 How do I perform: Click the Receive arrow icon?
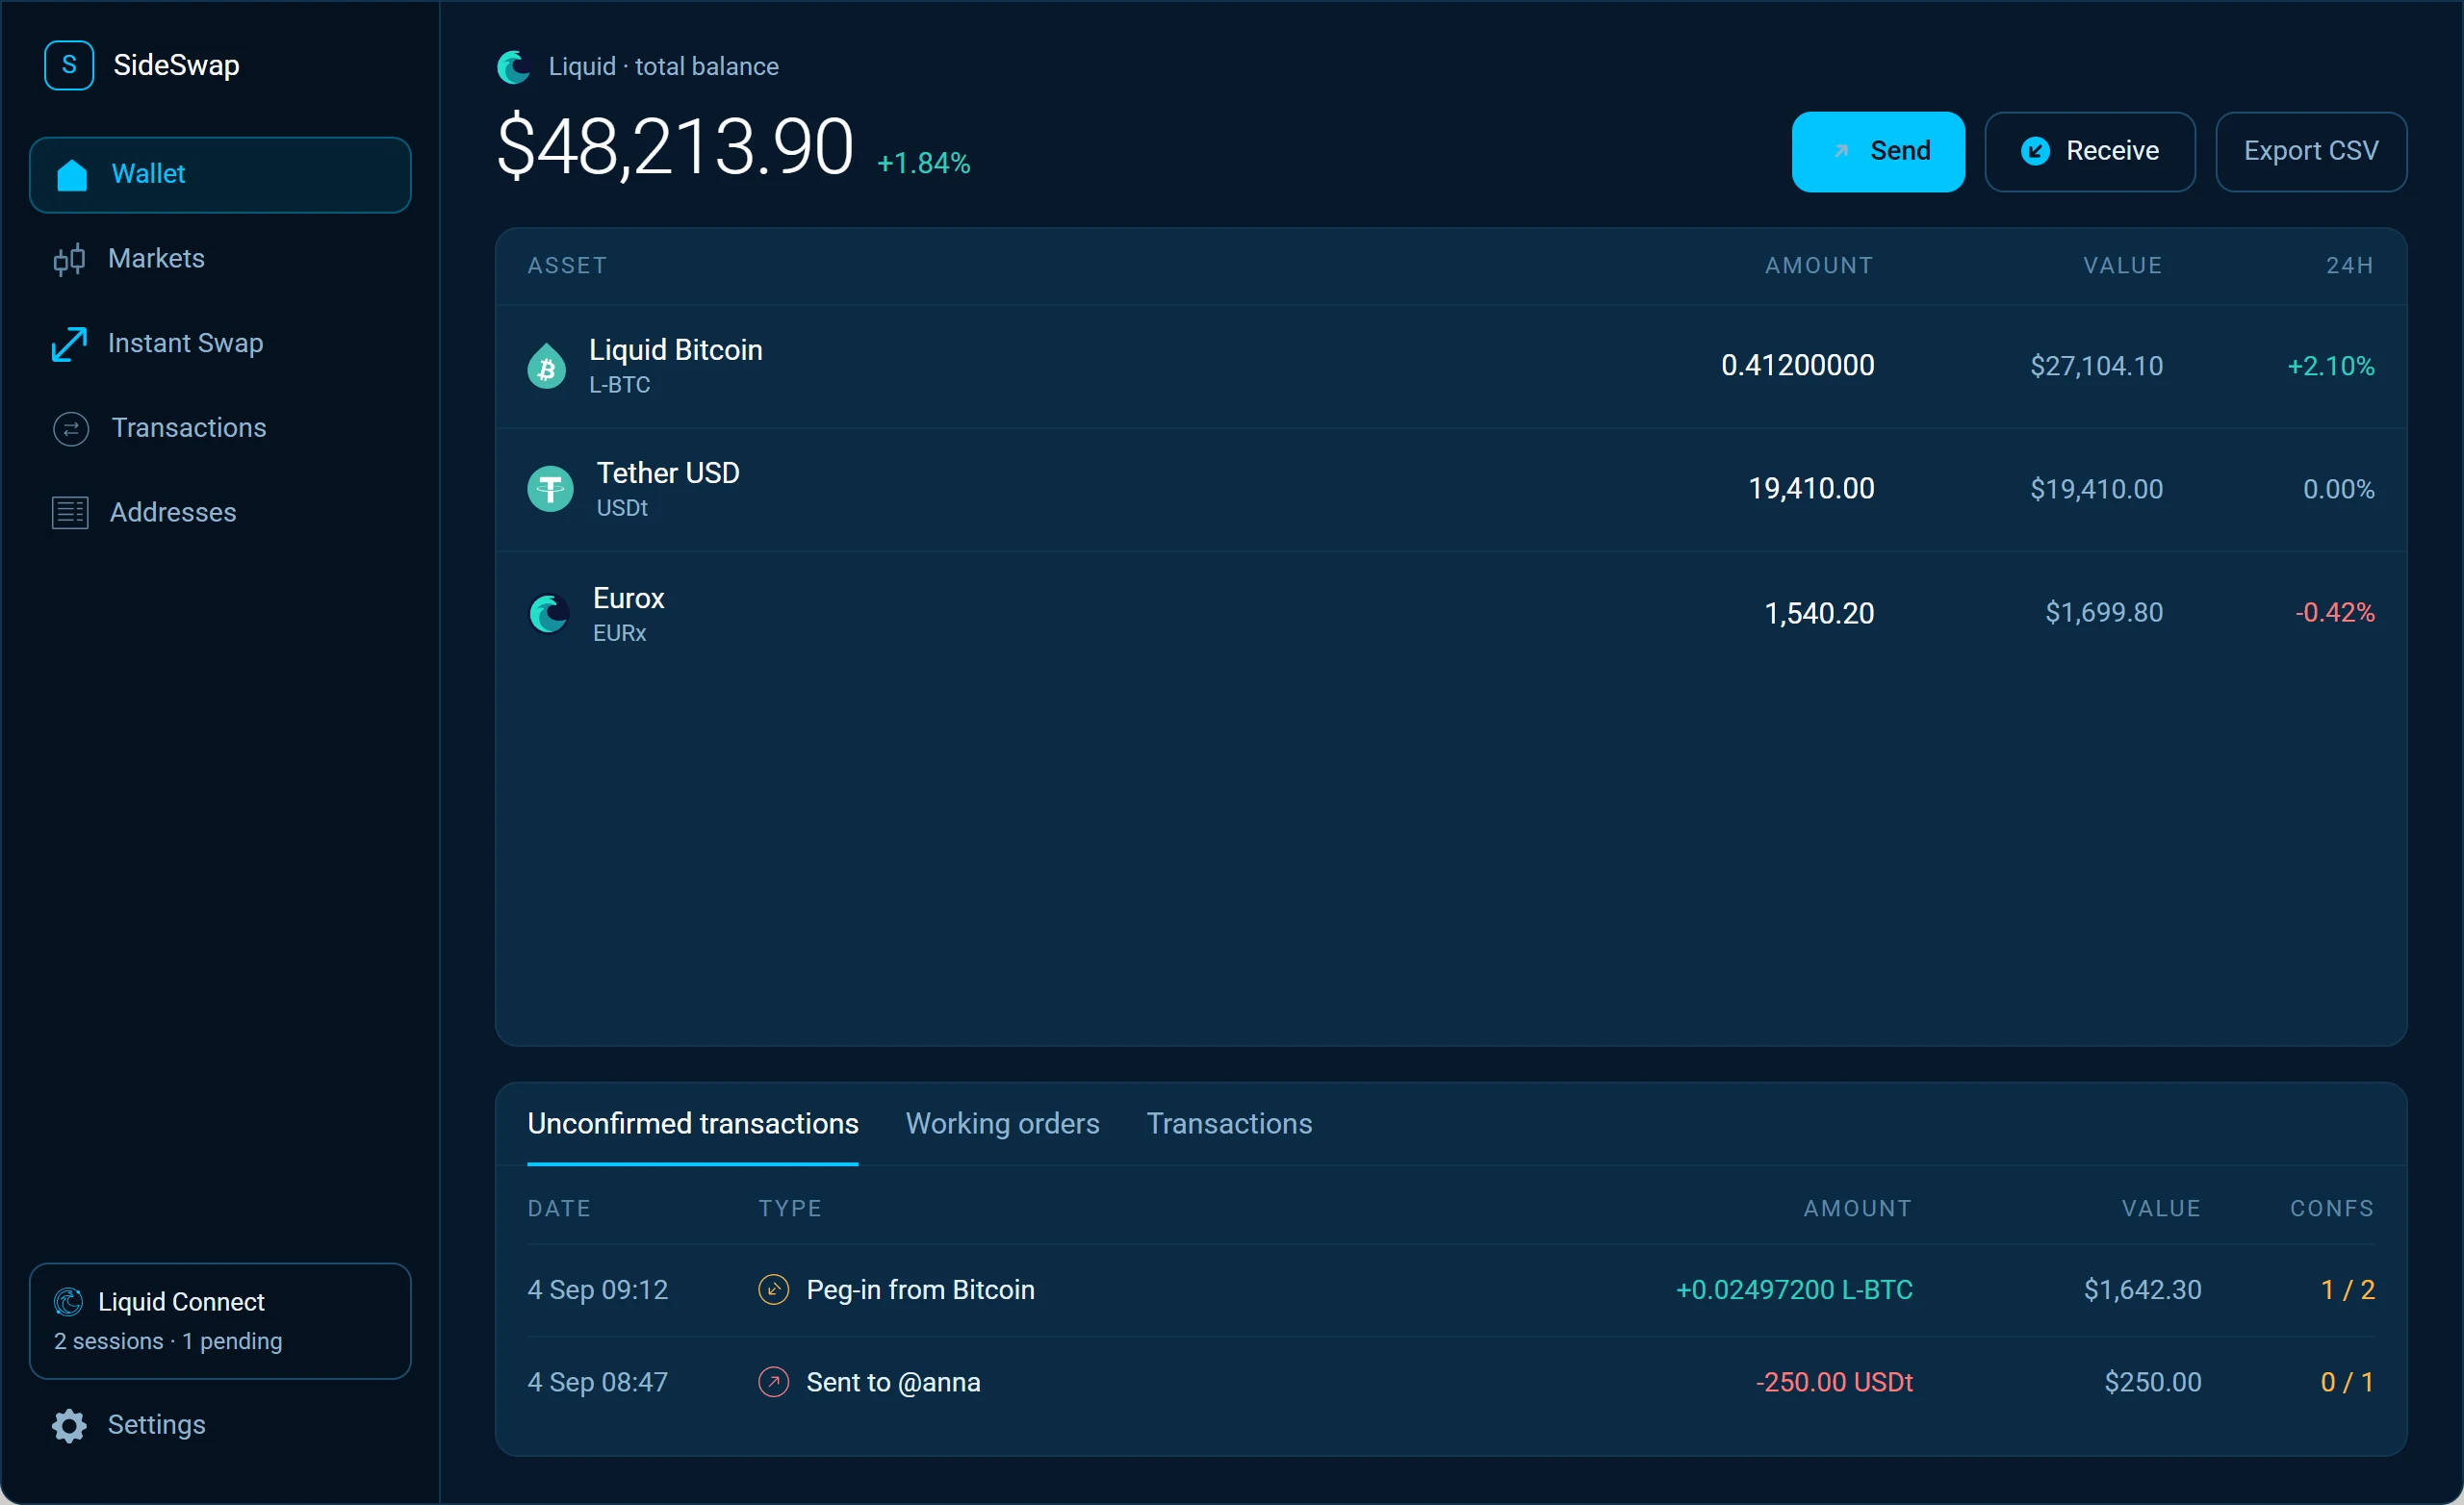point(2035,151)
